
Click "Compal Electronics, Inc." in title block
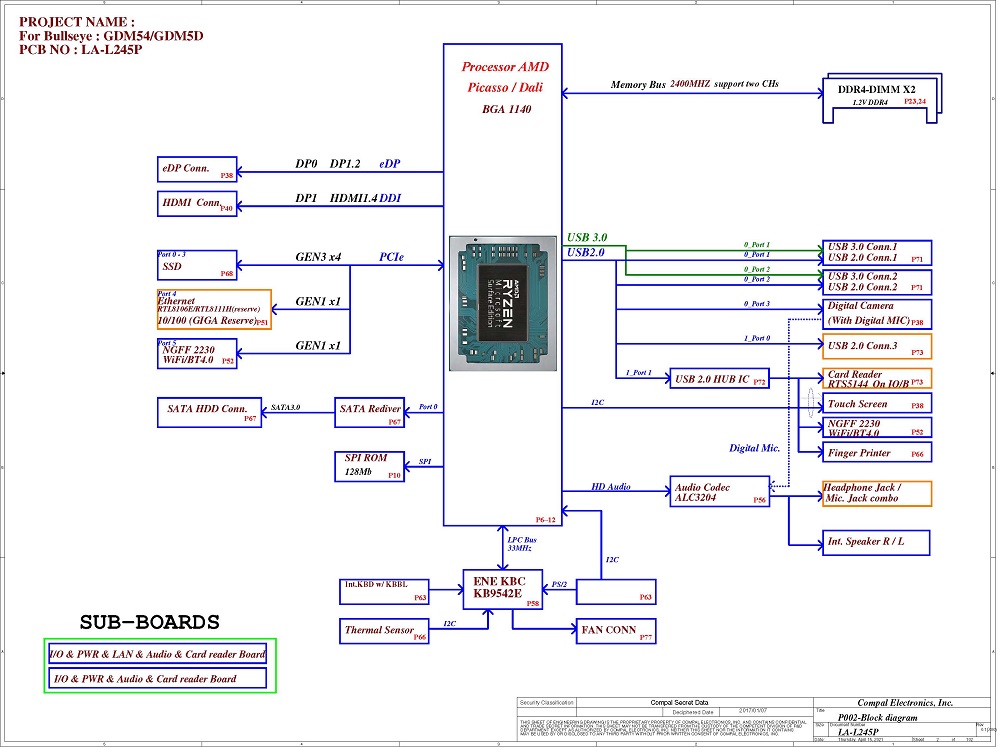click(x=904, y=702)
